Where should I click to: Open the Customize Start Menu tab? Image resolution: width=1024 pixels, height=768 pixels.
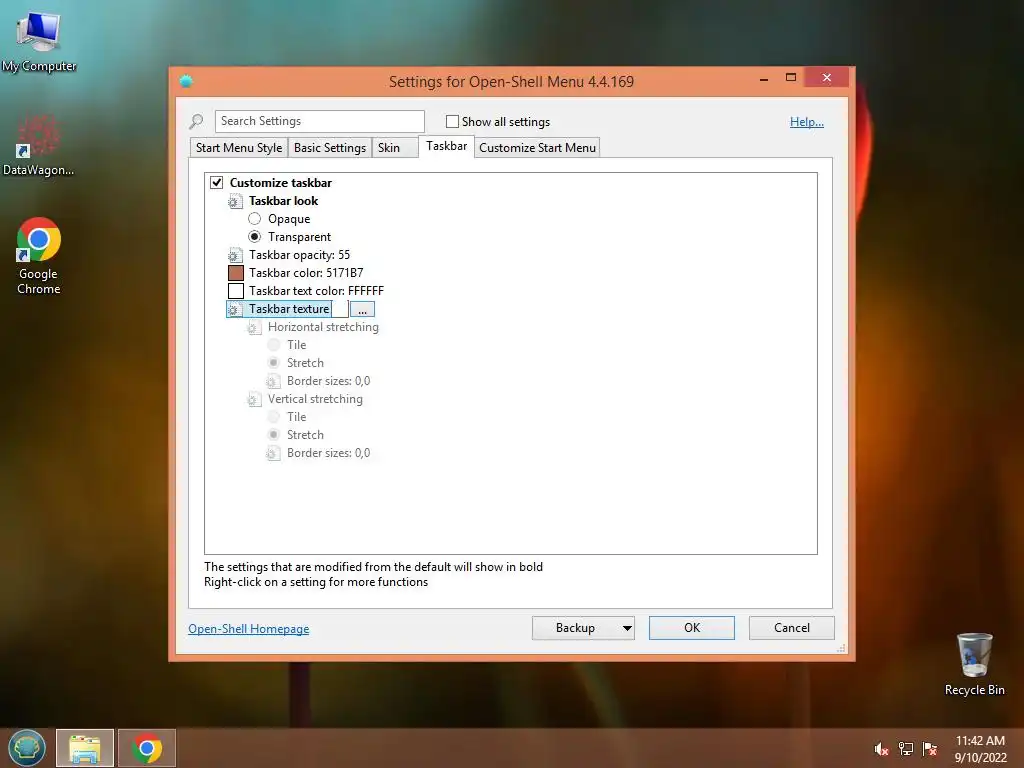pos(537,148)
